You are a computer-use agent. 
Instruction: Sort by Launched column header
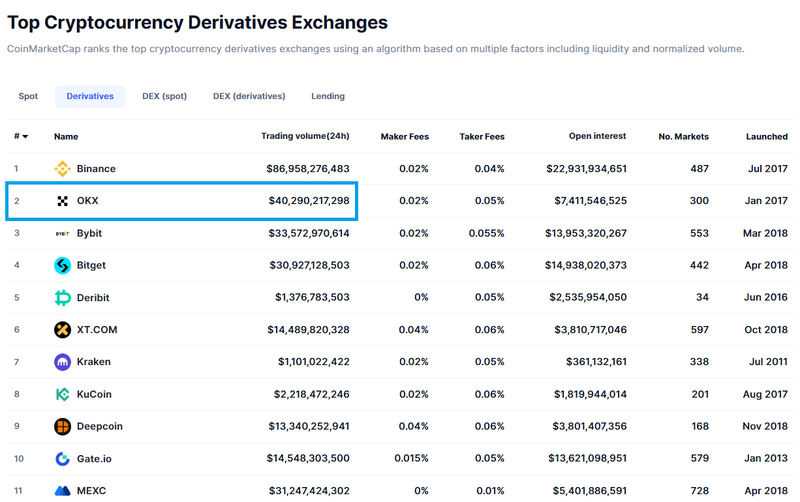767,136
